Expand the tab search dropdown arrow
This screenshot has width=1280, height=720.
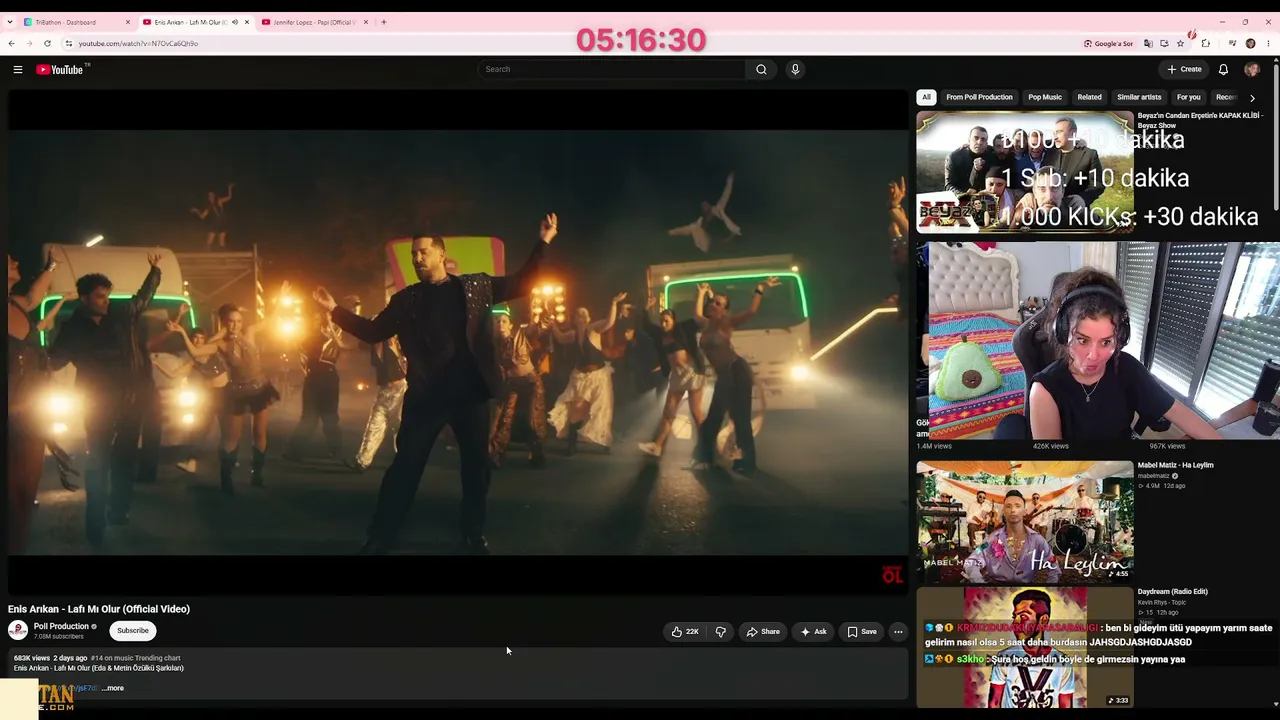coord(10,22)
